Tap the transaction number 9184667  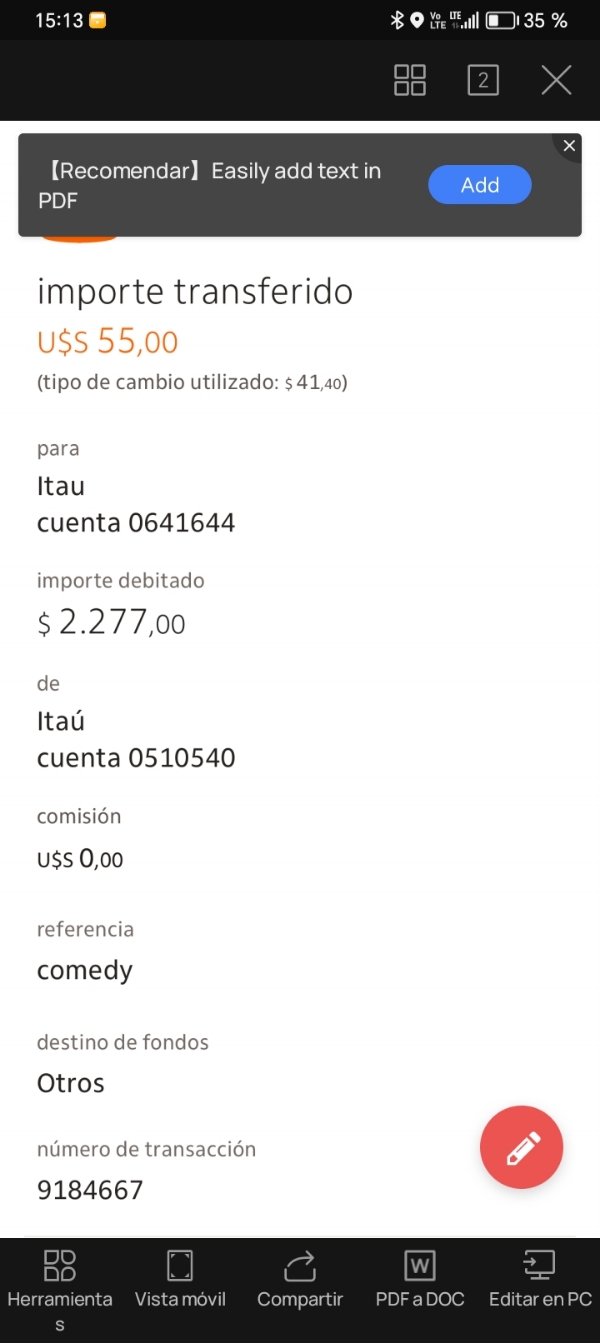(90, 1190)
